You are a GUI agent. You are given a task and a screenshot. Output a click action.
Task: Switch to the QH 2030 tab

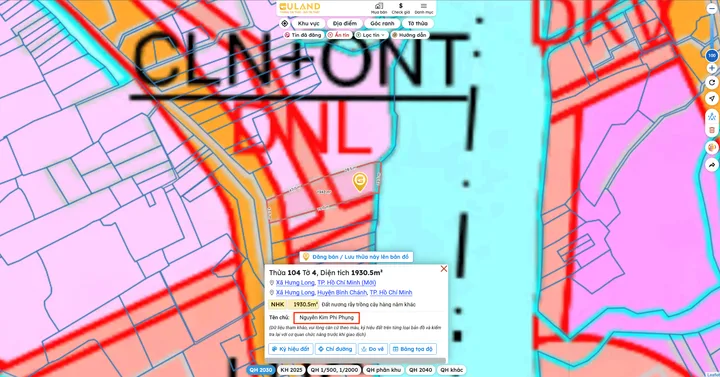pos(260,370)
